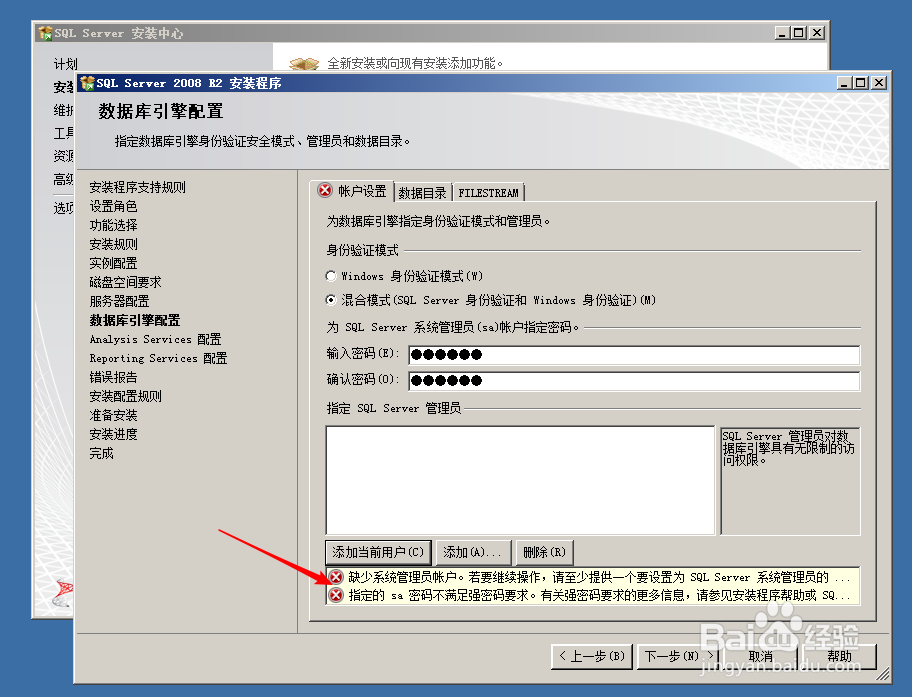Select 安装程序支持规则 step in sidebar
The width and height of the screenshot is (912, 697).
click(137, 187)
